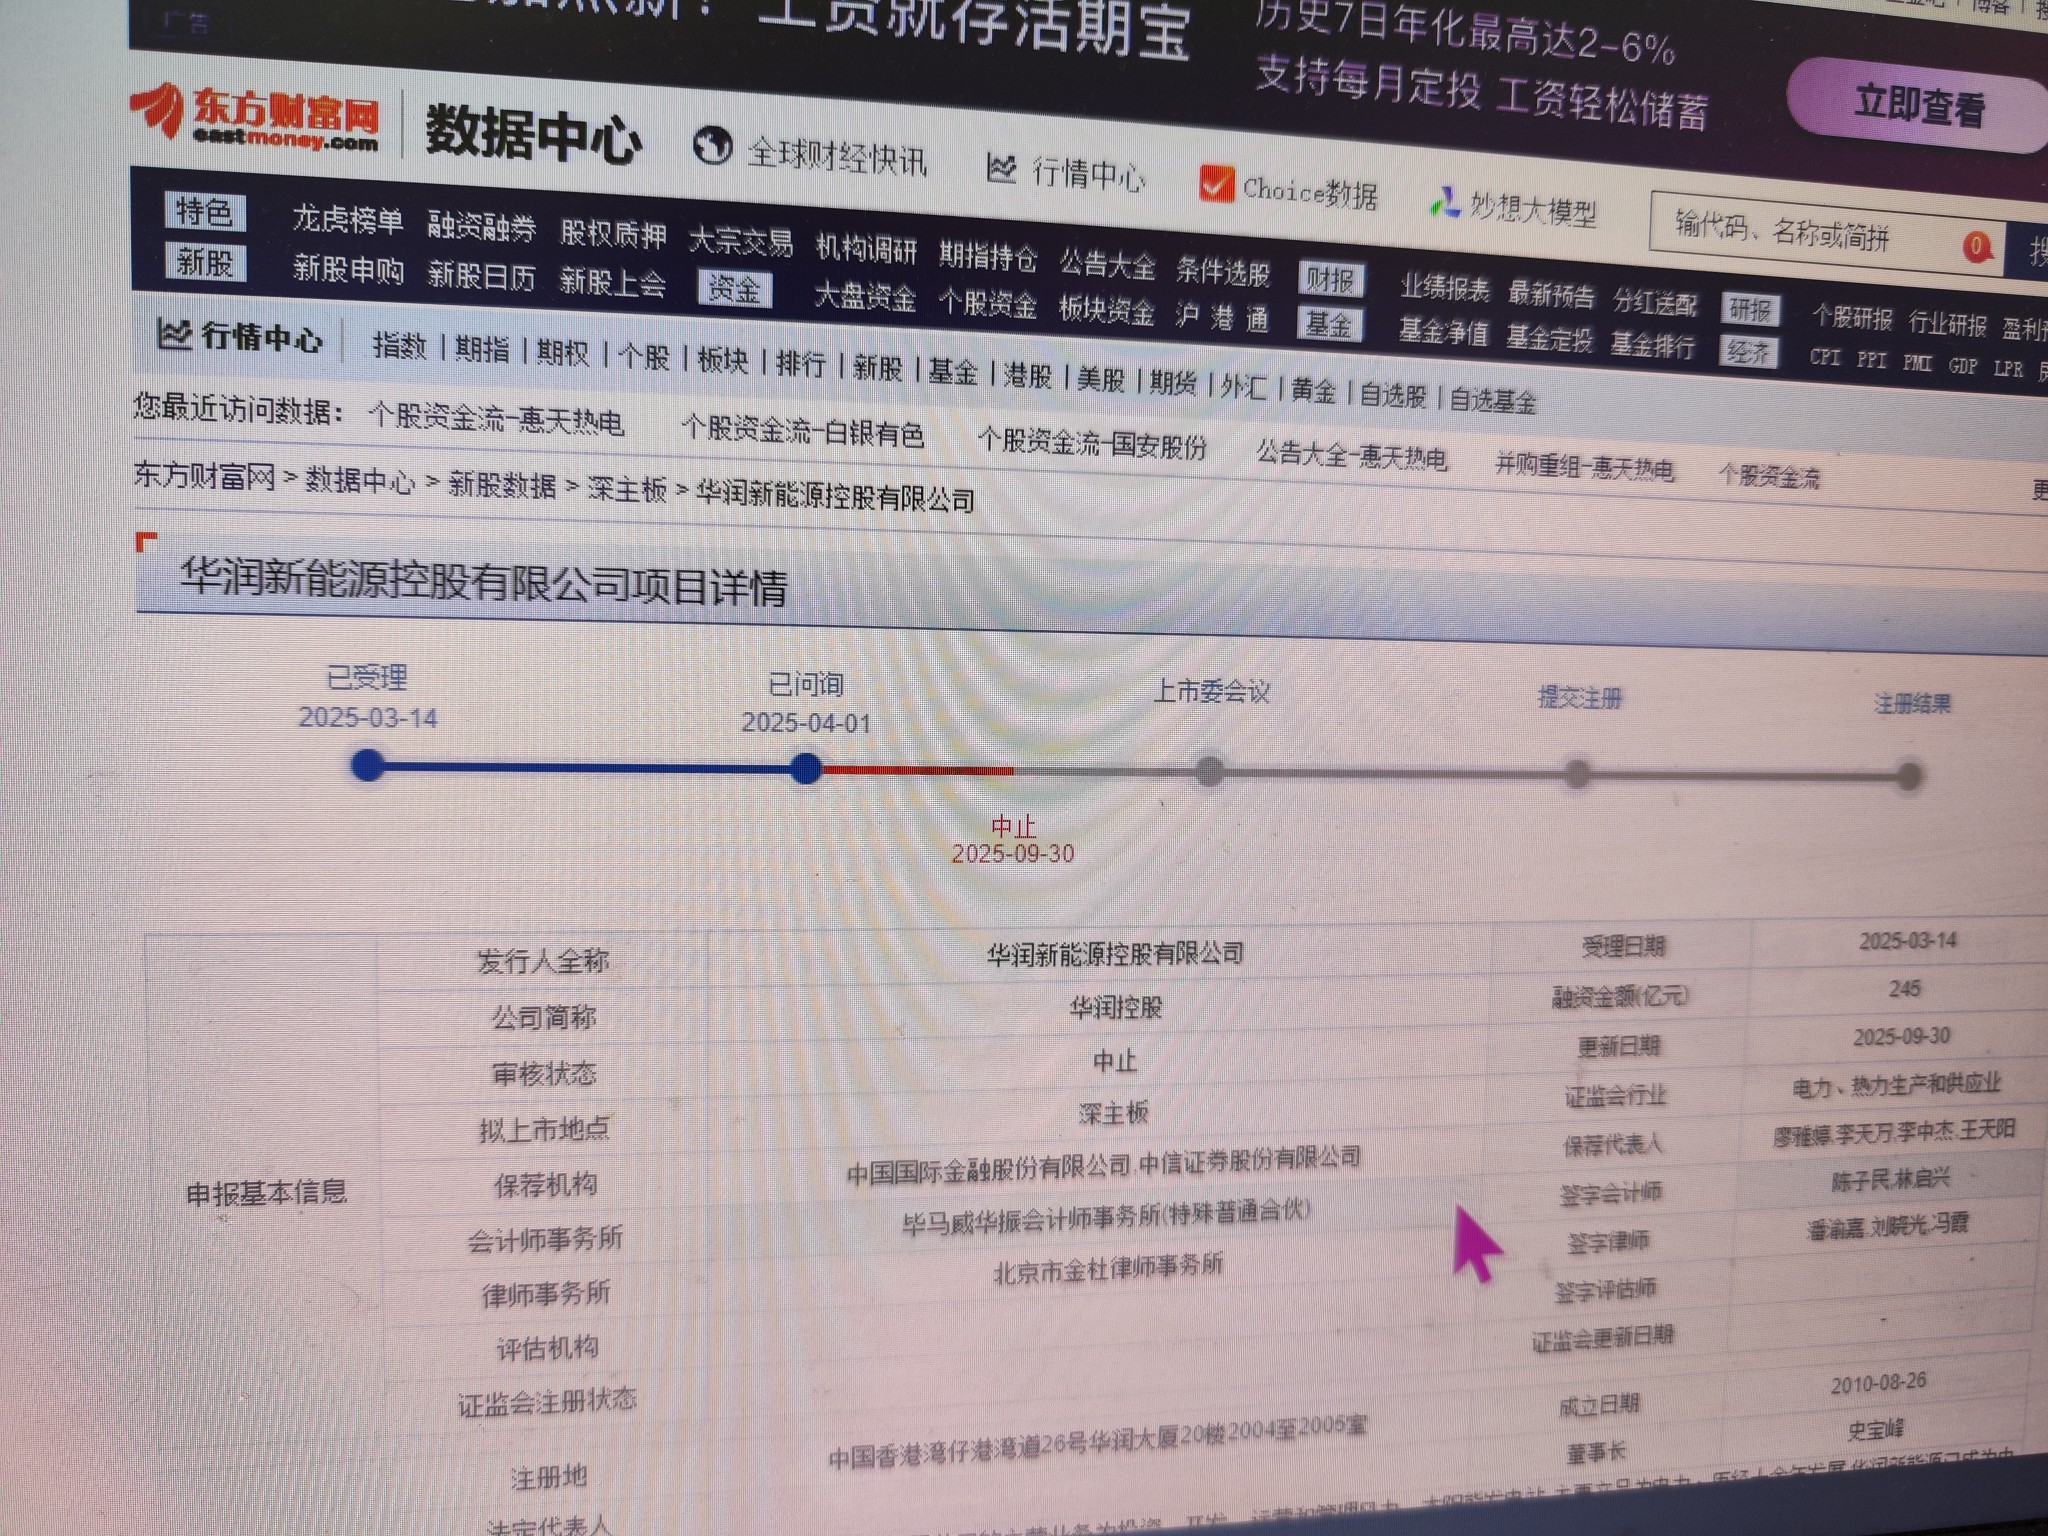Click 已受理 timeline start dot
Viewport: 2048px width, 1536px height.
pyautogui.click(x=368, y=766)
